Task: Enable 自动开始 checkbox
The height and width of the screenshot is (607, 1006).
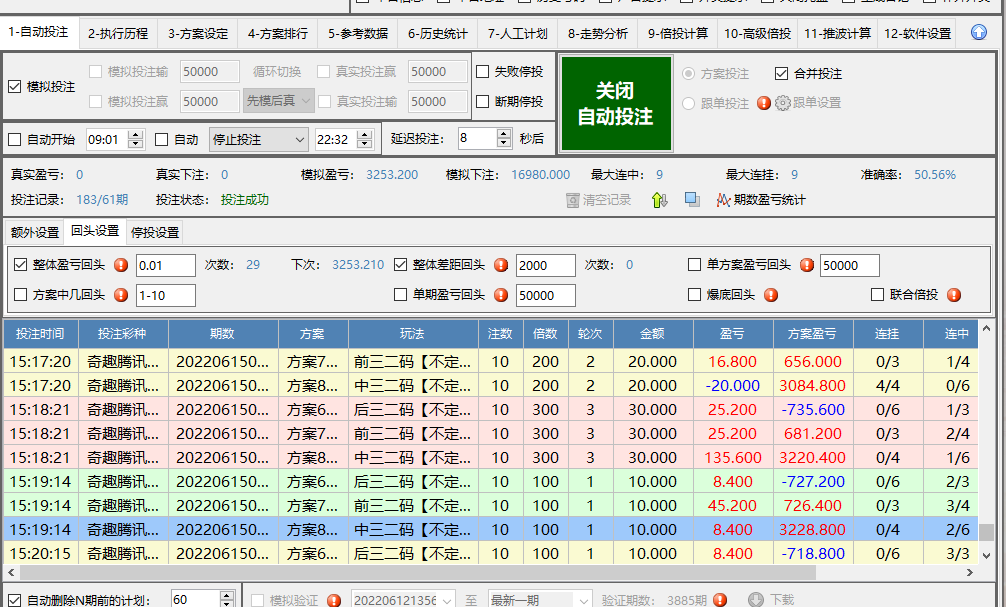Action: point(15,139)
